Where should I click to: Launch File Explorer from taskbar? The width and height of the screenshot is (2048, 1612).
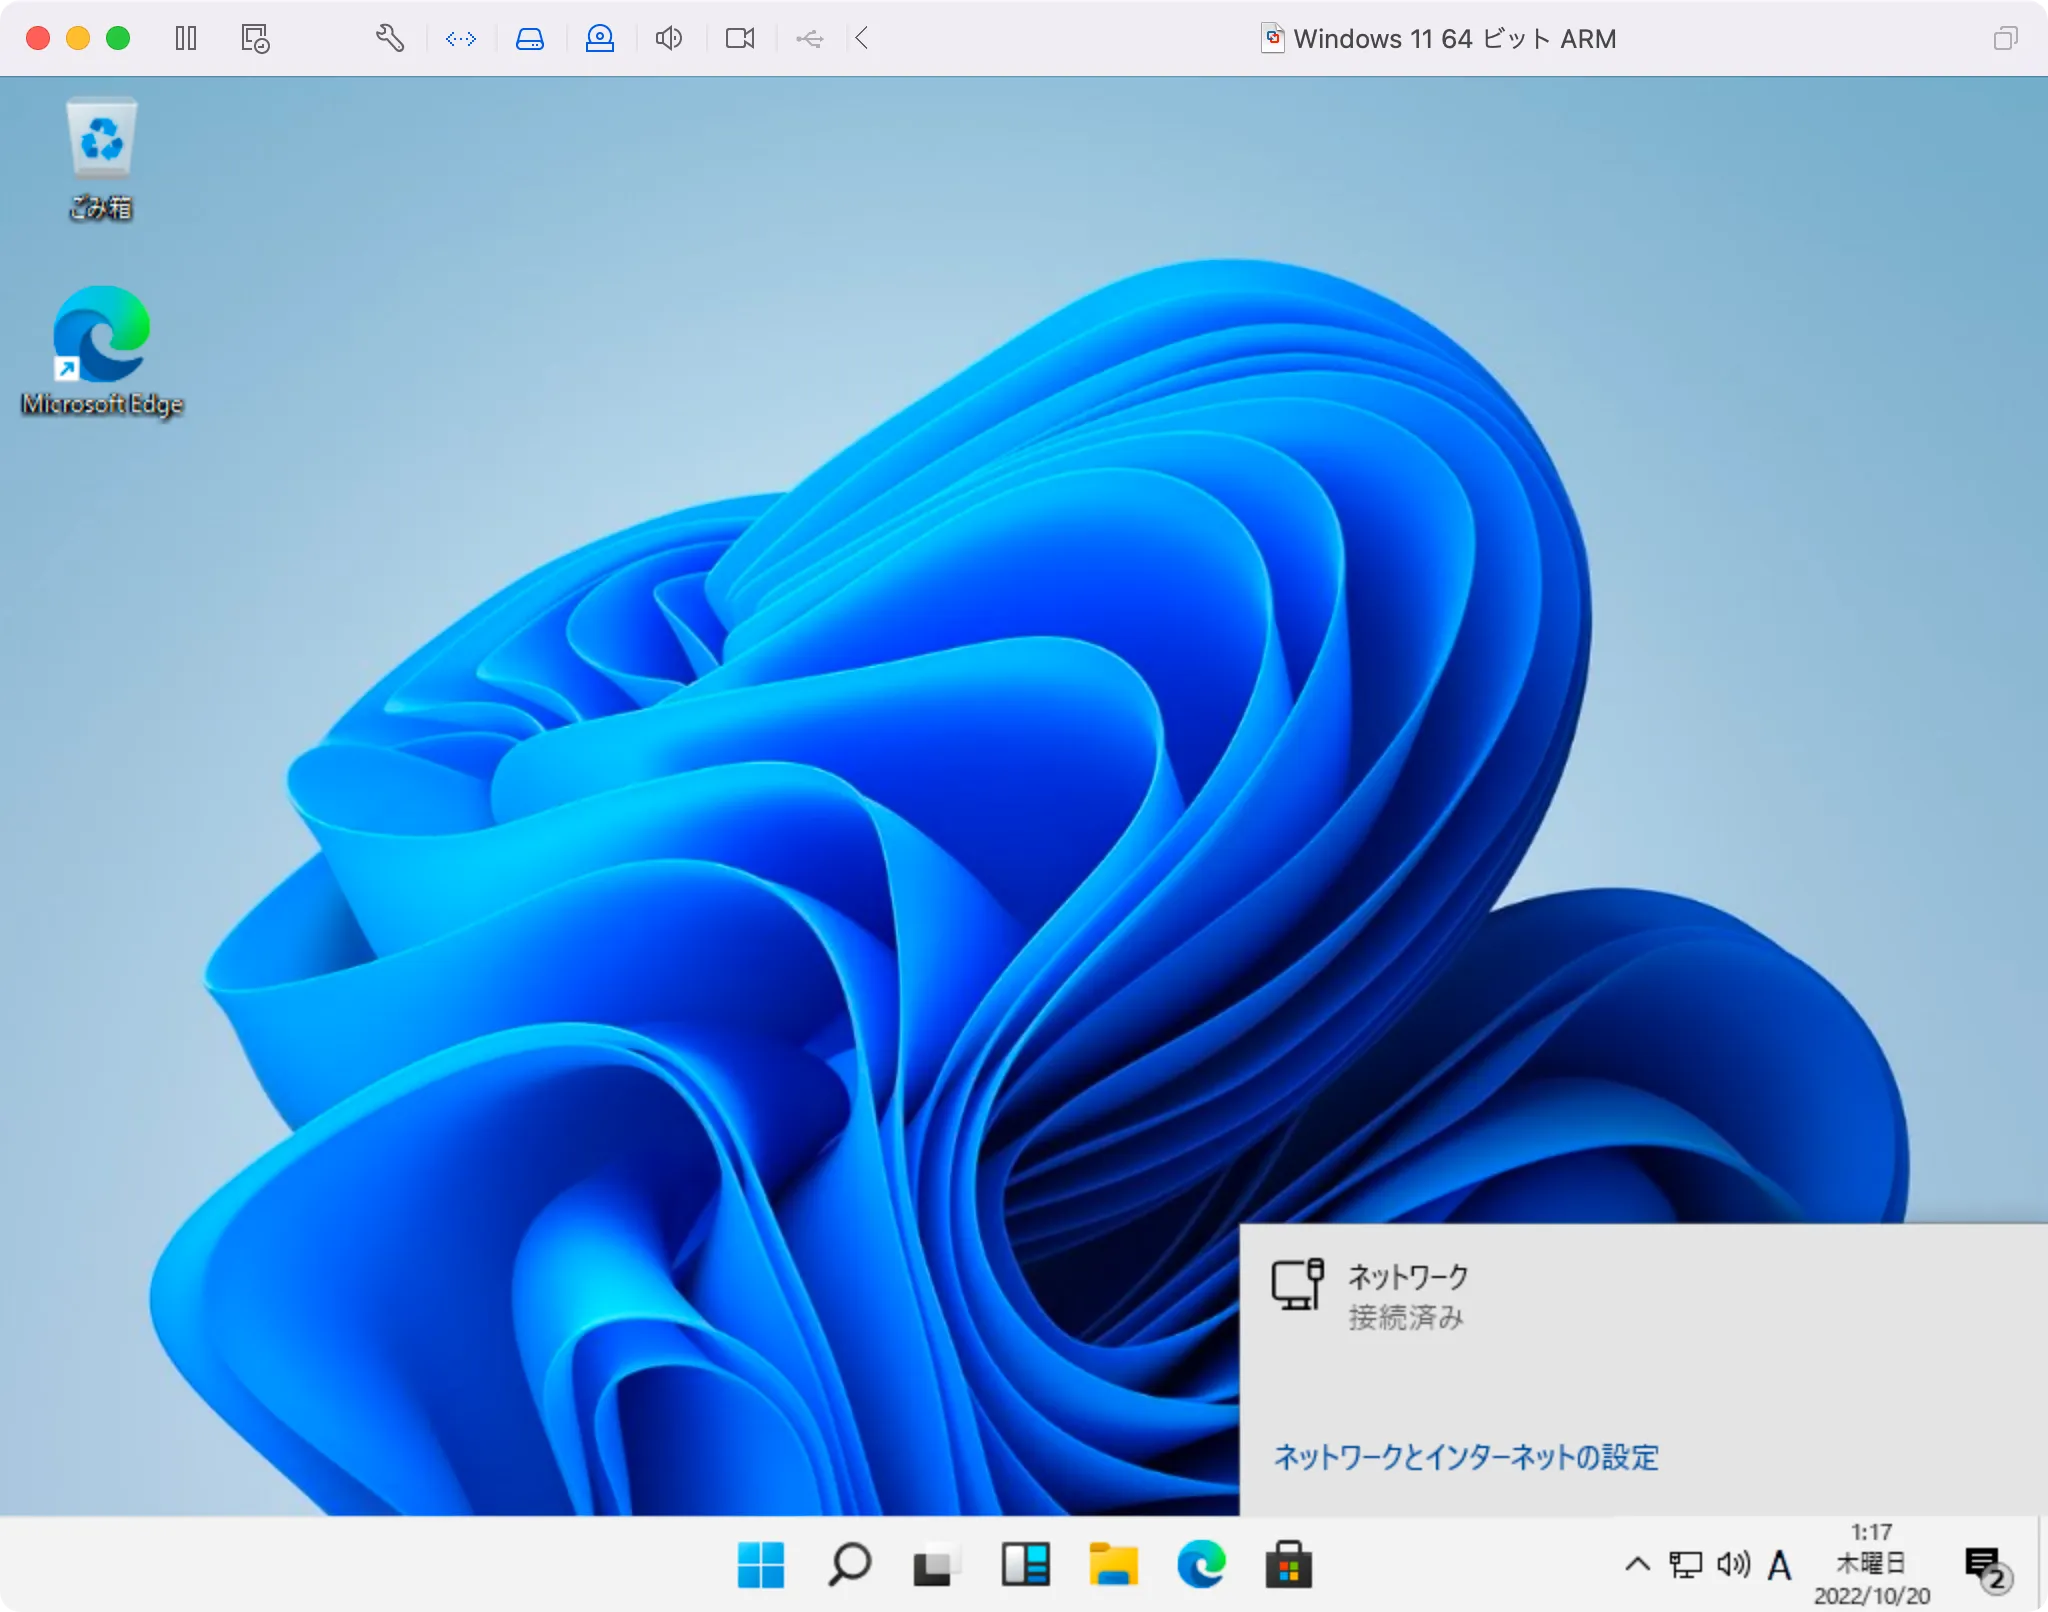click(x=1113, y=1564)
